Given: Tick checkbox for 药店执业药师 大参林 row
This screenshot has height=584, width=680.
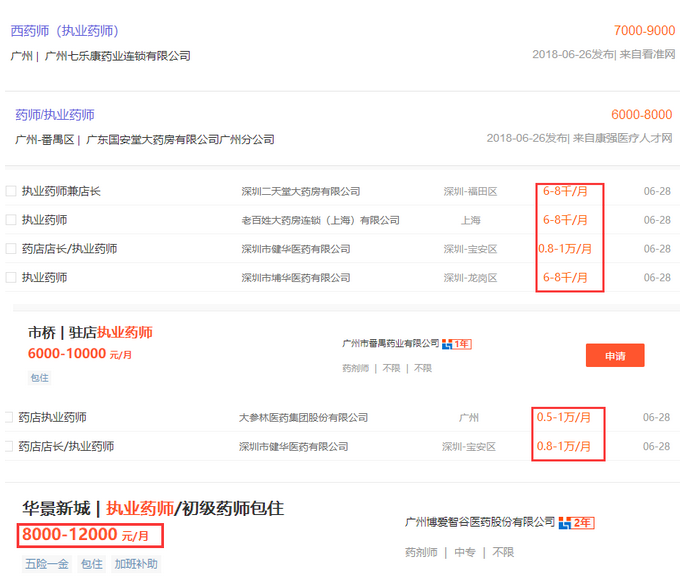Looking at the screenshot, I should pyautogui.click(x=8, y=417).
